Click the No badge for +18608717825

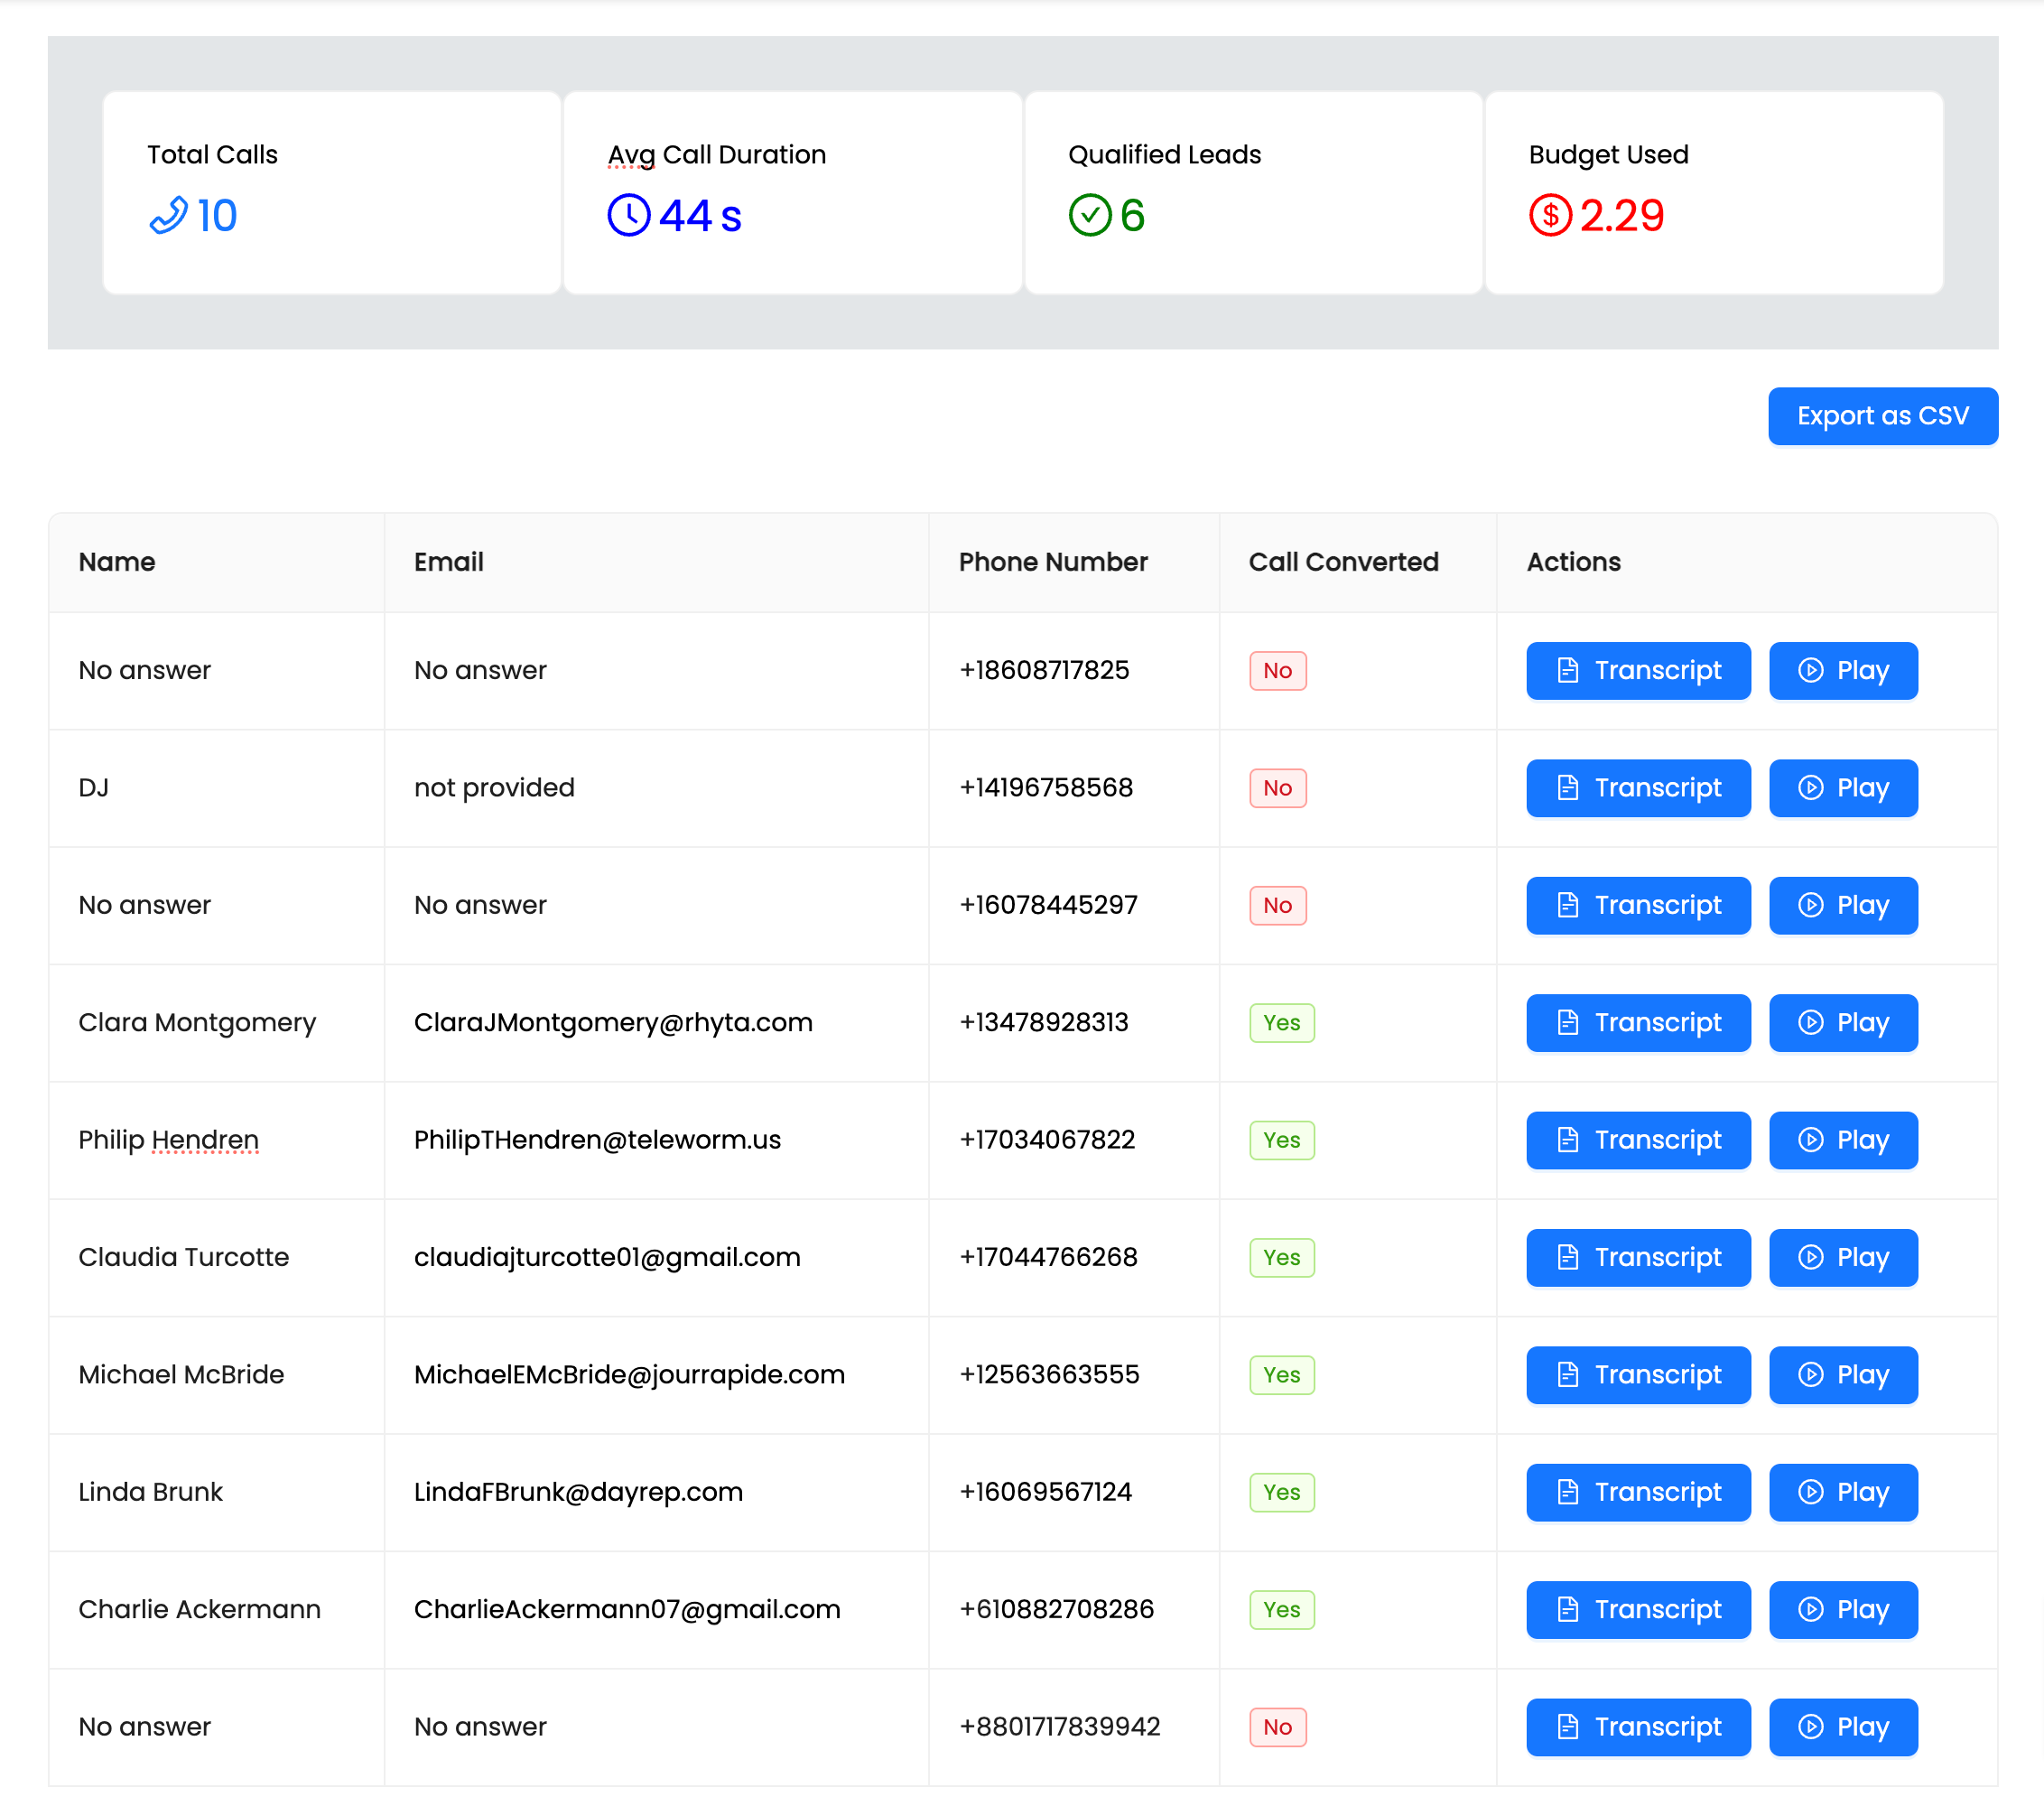coord(1277,671)
